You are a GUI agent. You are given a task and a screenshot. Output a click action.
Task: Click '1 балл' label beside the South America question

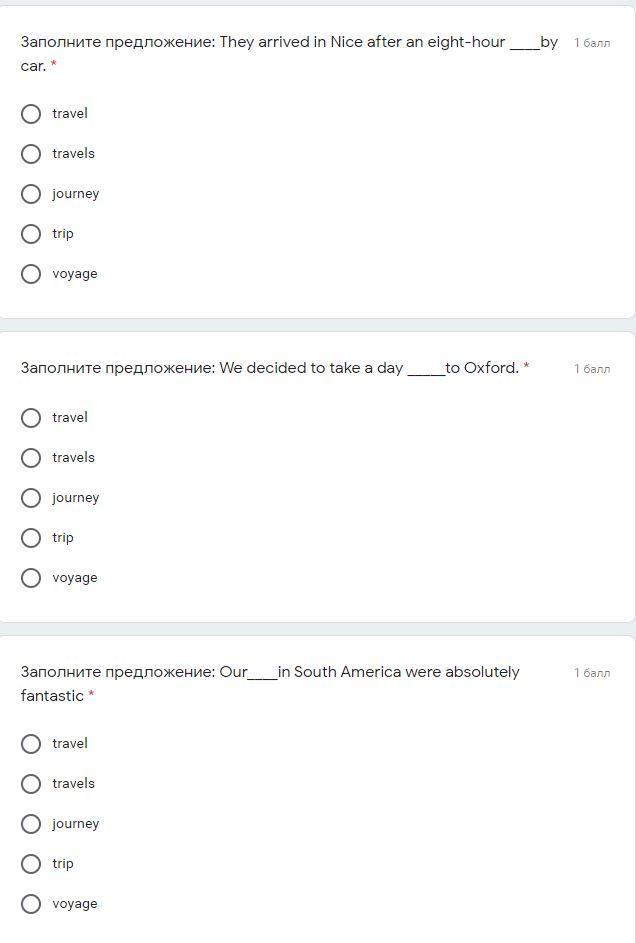(x=591, y=673)
